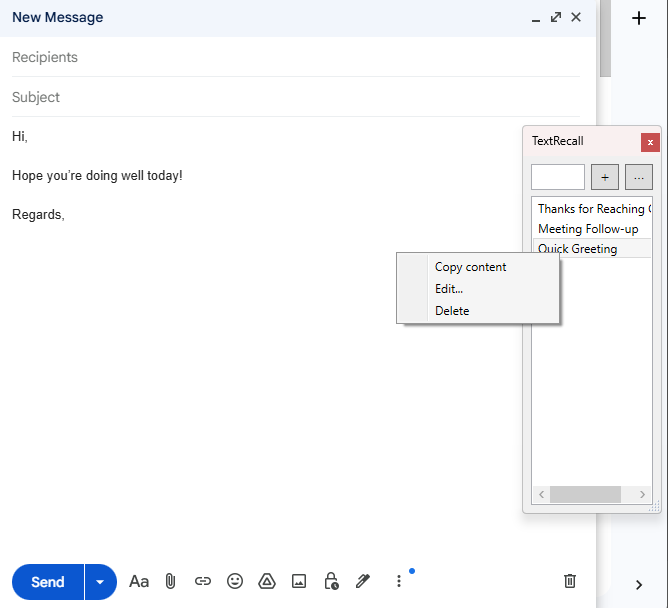668x608 pixels.
Task: Click the insert photo icon
Action: click(x=299, y=581)
